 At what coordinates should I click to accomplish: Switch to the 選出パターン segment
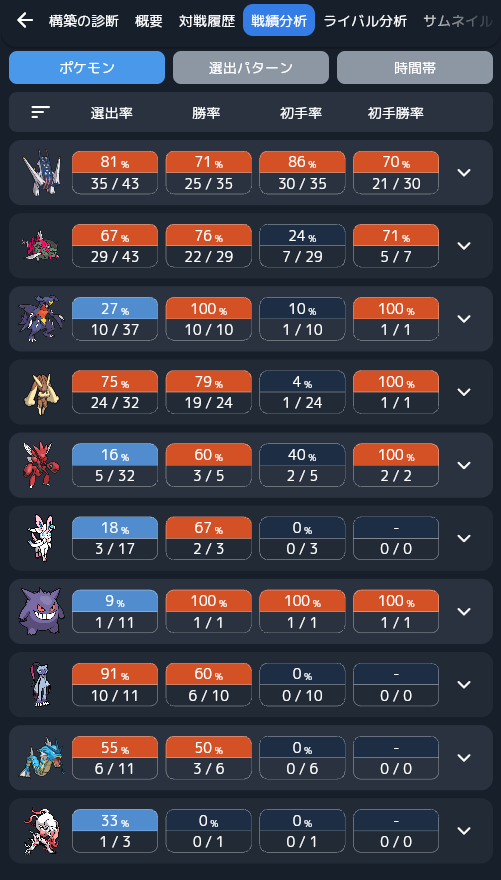251,68
